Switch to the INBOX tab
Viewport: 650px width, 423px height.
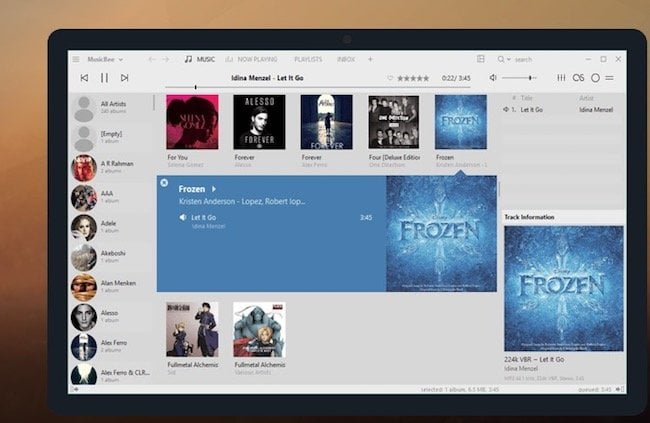tap(346, 59)
